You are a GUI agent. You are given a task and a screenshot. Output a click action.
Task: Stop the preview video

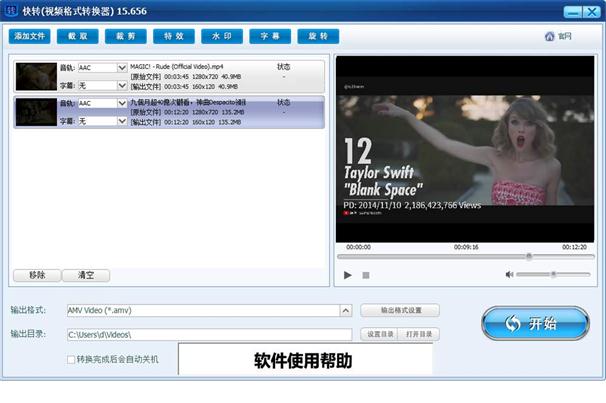click(x=366, y=275)
